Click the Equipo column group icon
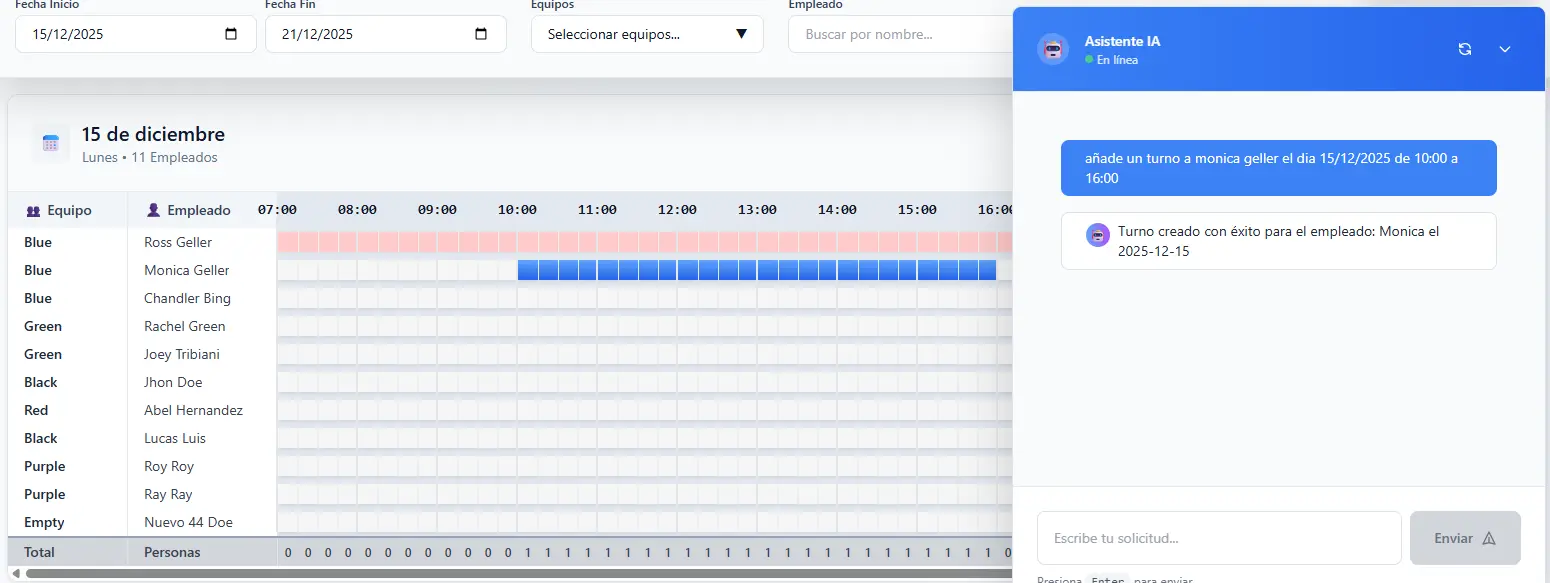Screen dimensions: 1550x583 coord(33,211)
